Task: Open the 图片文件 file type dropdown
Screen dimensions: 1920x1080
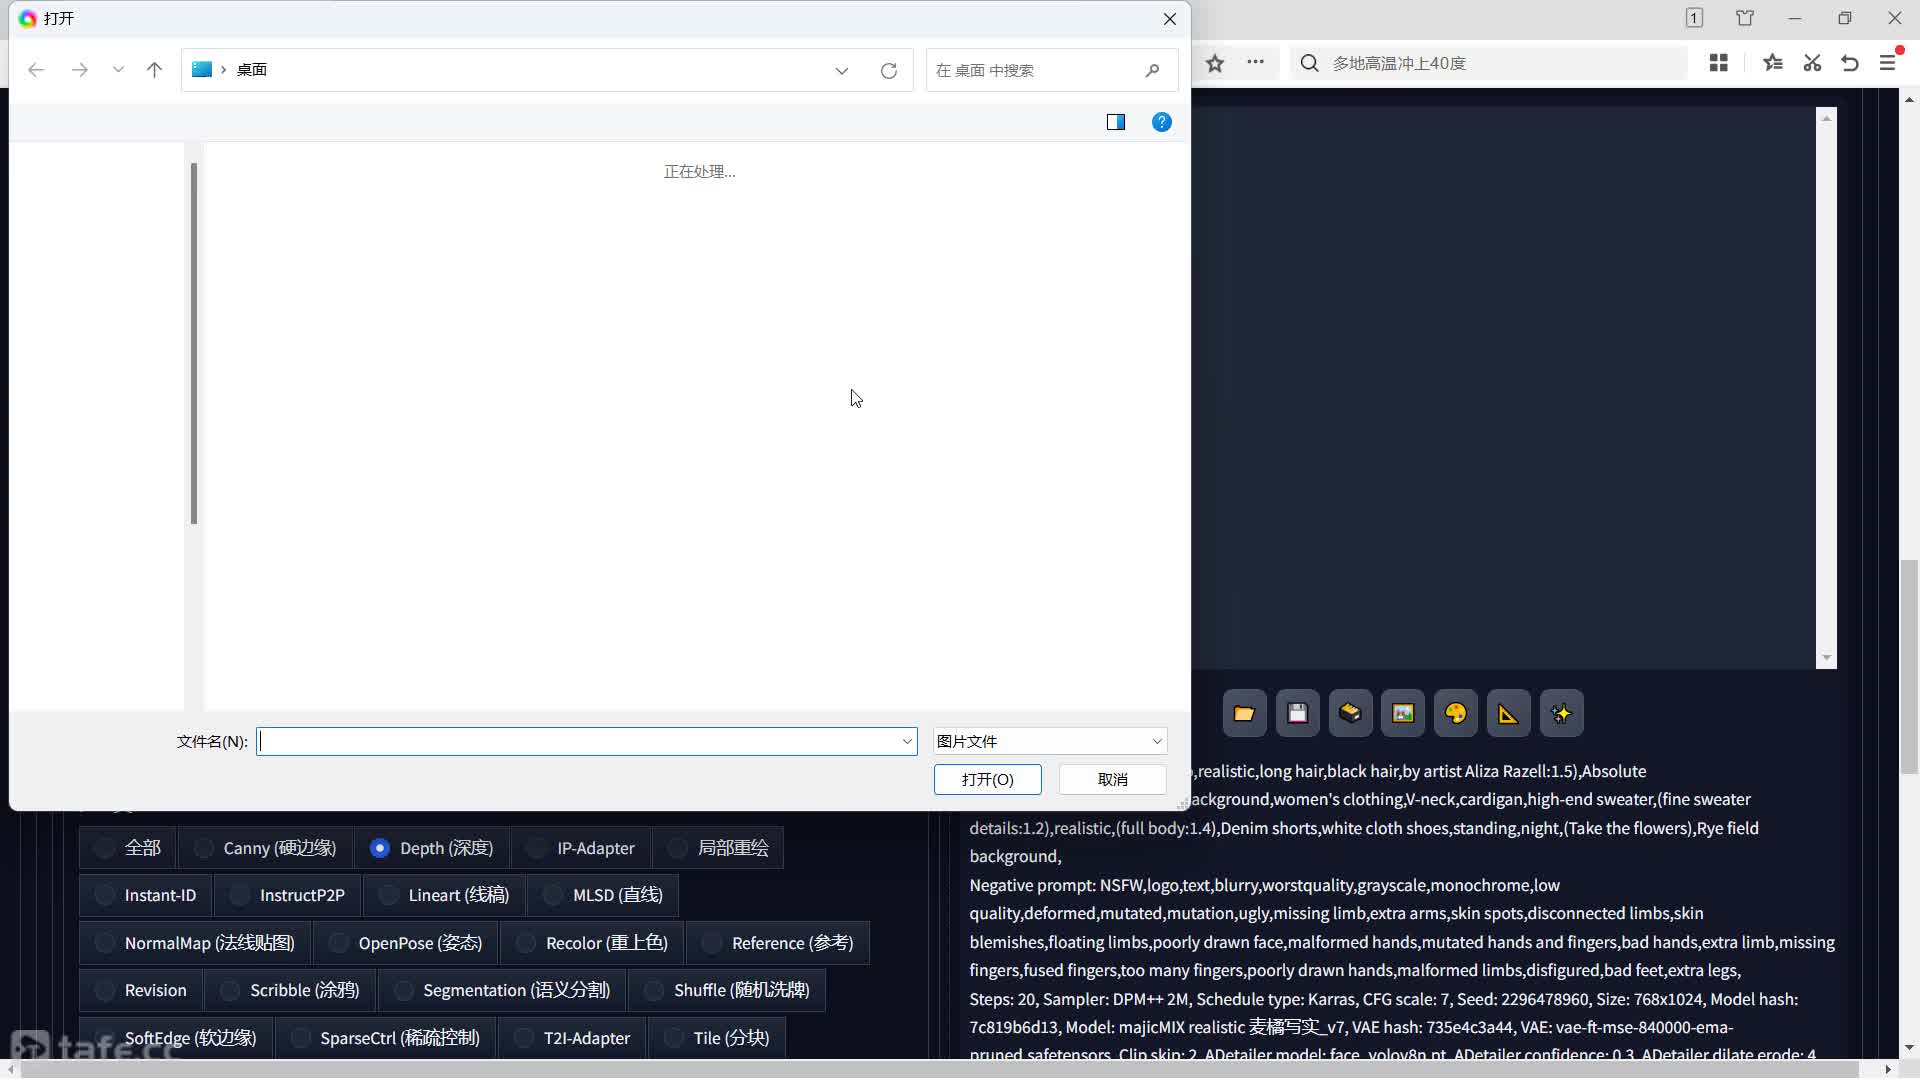Action: coord(1050,741)
